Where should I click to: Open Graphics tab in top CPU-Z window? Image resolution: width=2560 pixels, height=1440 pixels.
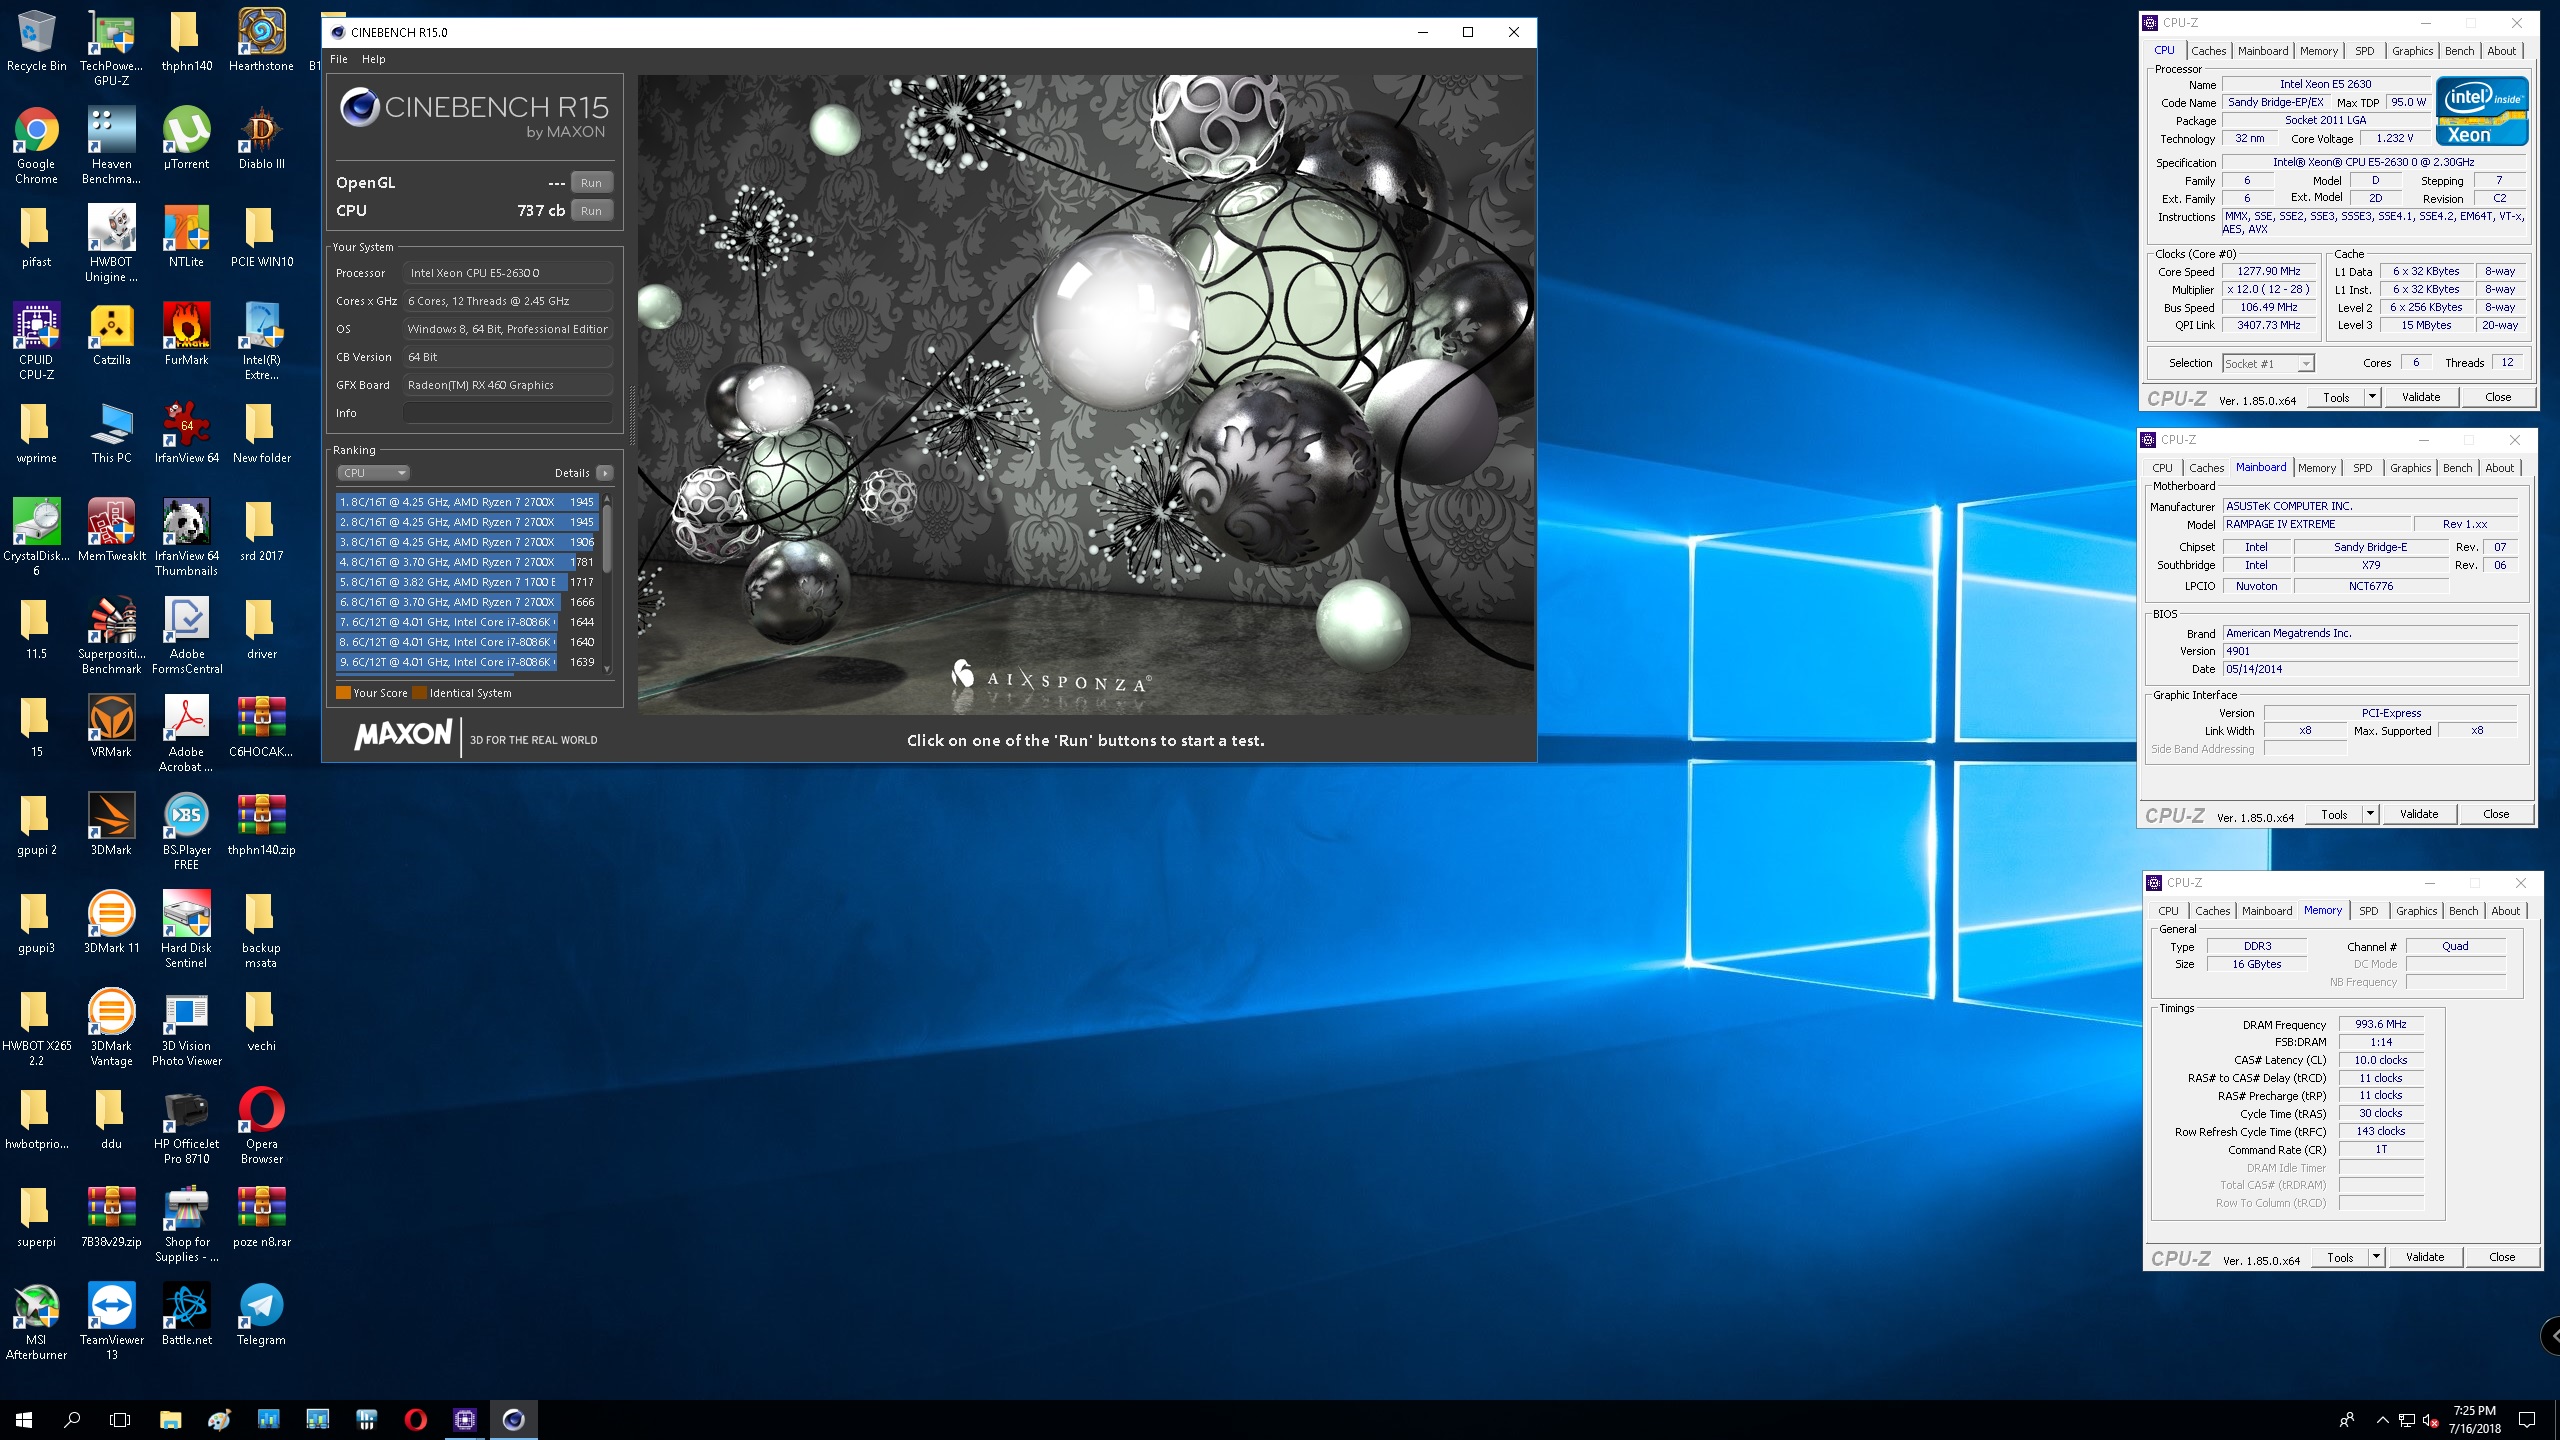(2412, 51)
